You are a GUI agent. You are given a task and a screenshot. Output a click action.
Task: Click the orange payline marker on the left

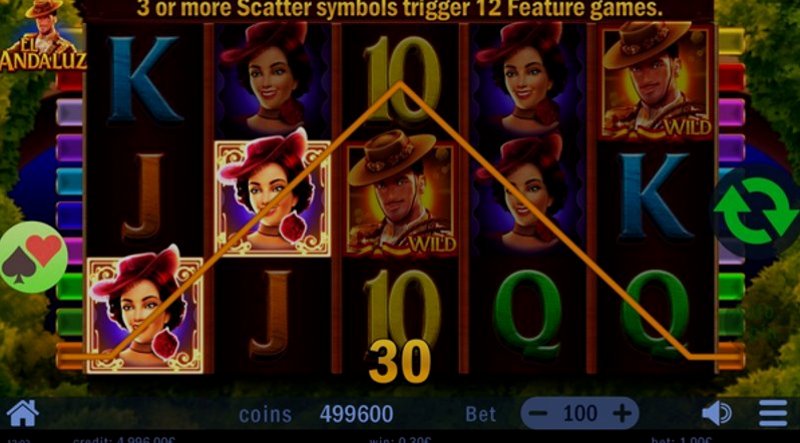pos(69,356)
